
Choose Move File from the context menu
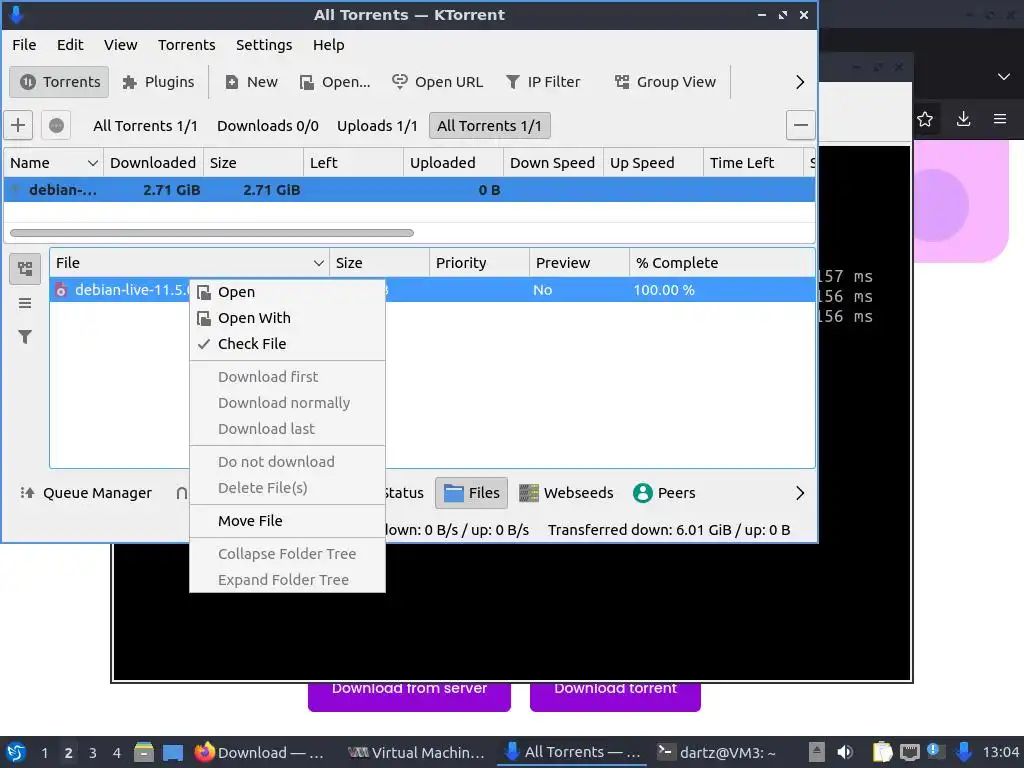287,521
